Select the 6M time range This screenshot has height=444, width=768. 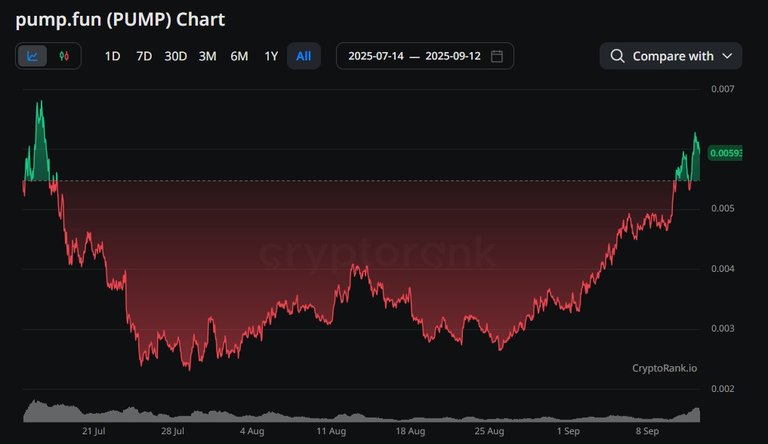(239, 56)
